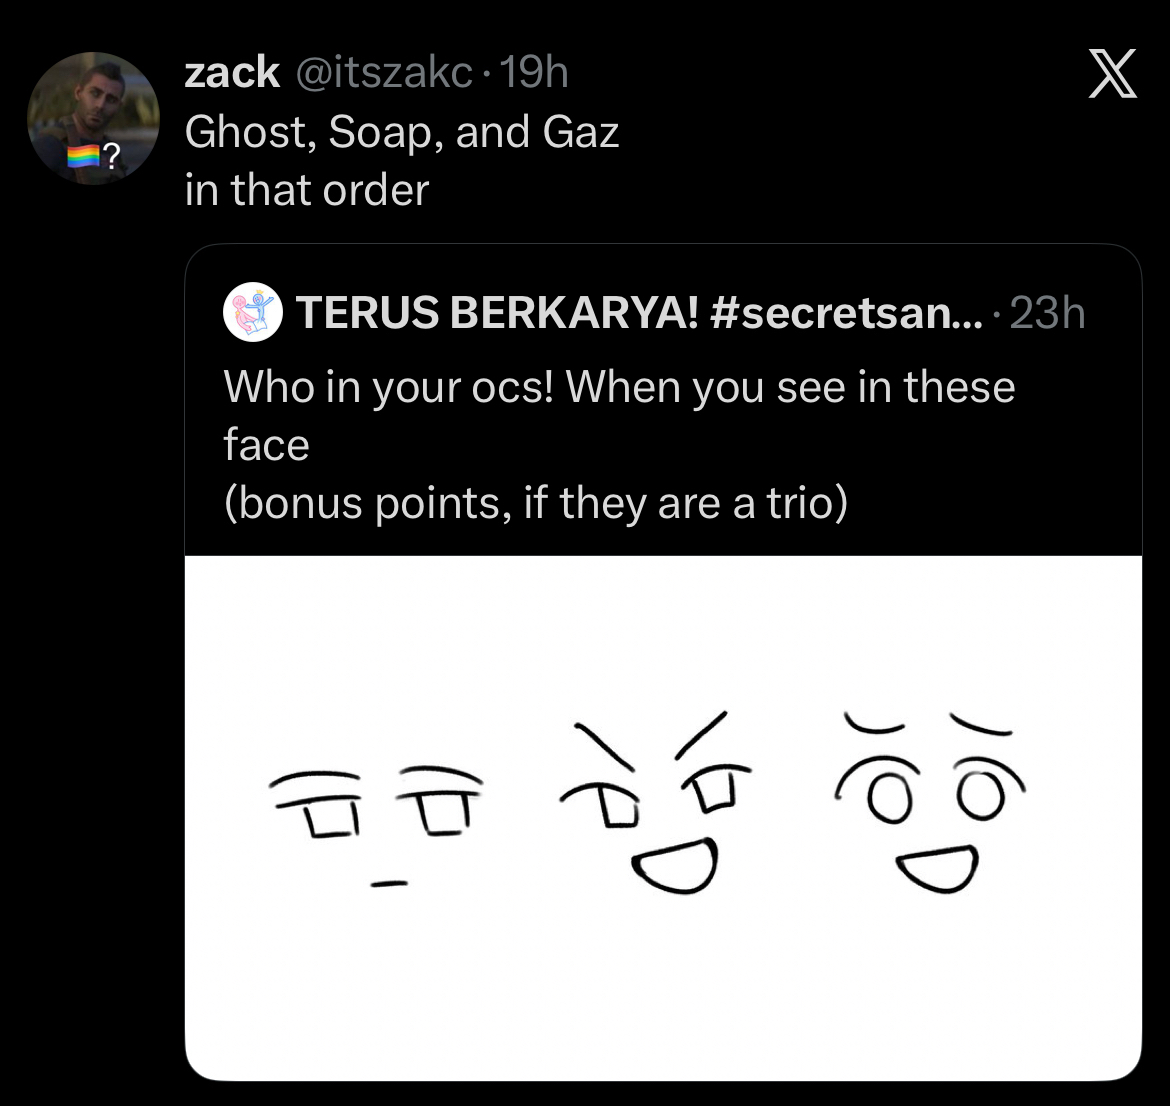Click the angry grinning middle face
This screenshot has width=1170, height=1106.
[657, 805]
